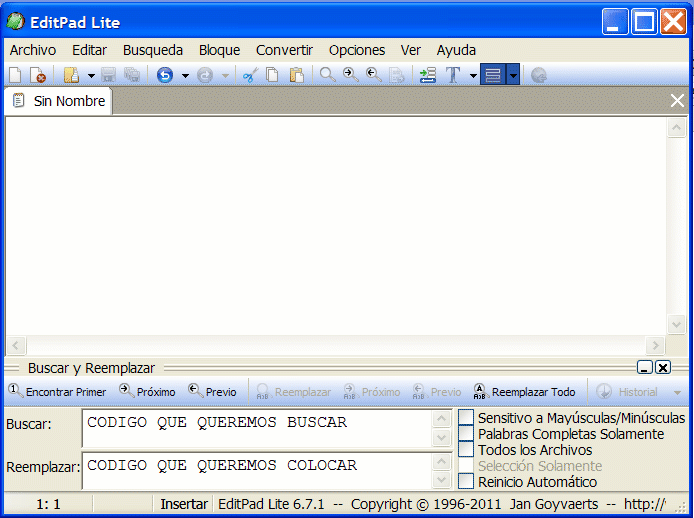Viewport: 694px width, 518px height.
Task: Click the grayed globe icon in toolbar
Action: click(x=539, y=75)
